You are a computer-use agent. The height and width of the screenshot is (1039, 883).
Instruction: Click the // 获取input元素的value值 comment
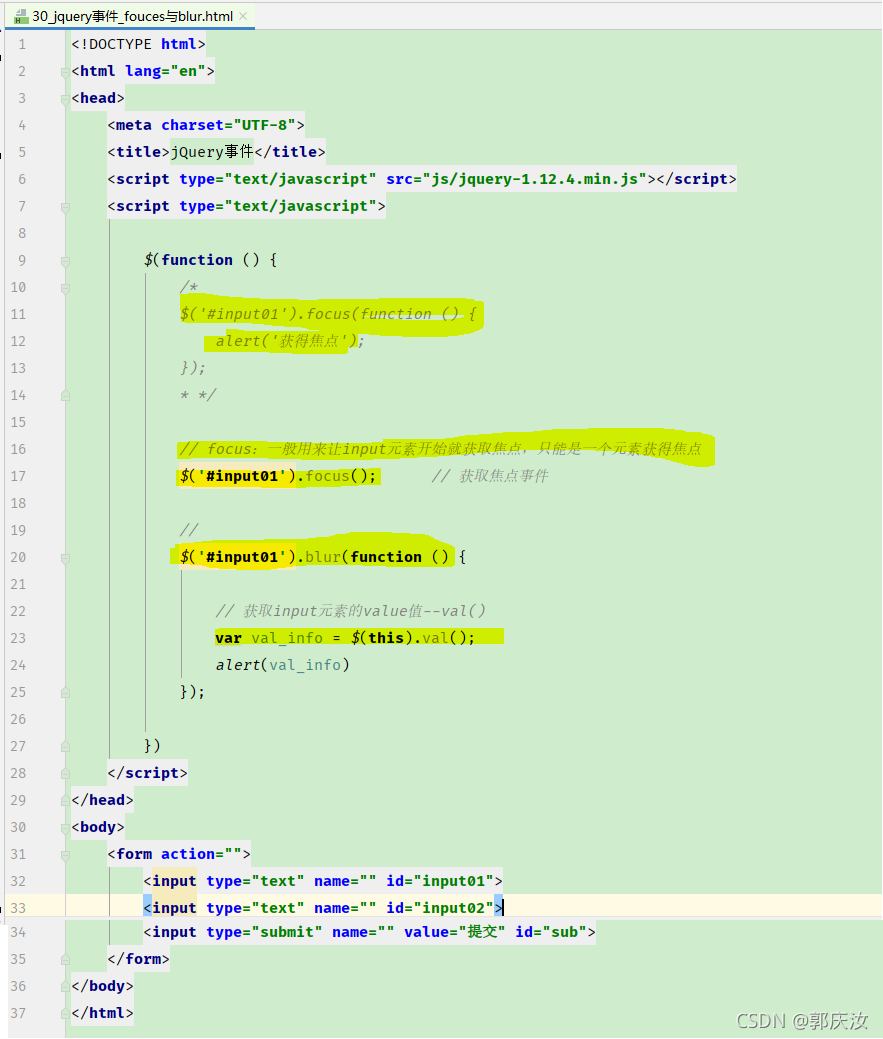pyautogui.click(x=351, y=611)
